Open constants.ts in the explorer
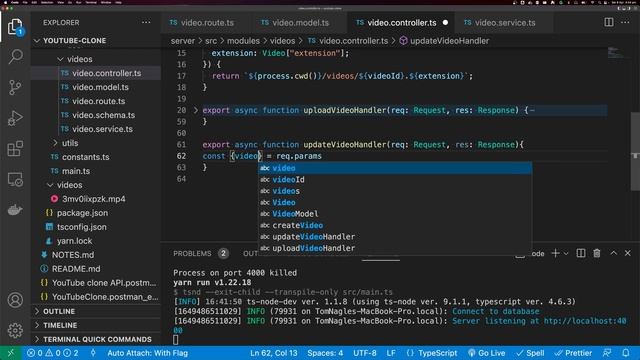 pos(85,157)
